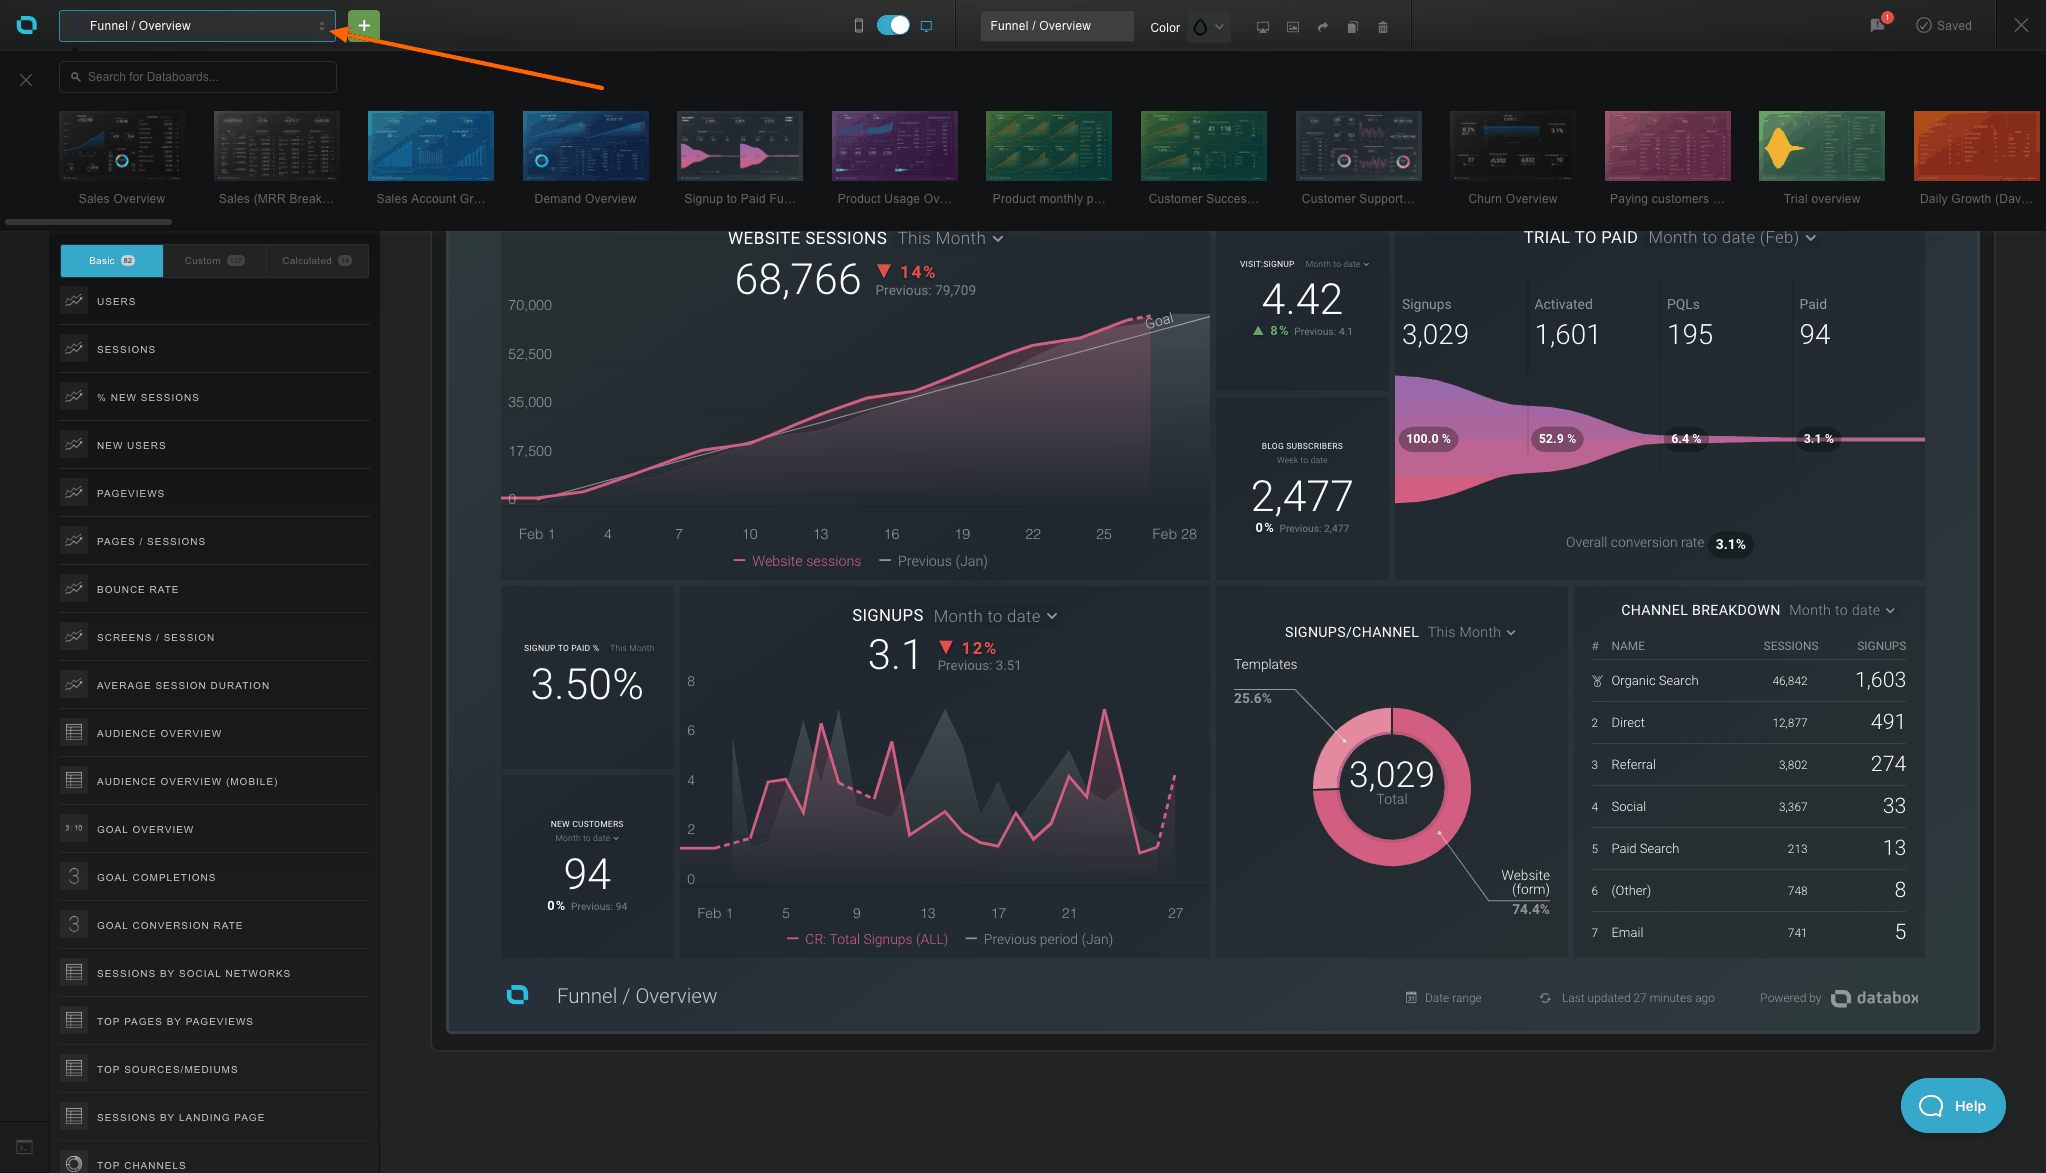Click the present on screen icon
The width and height of the screenshot is (2046, 1173).
(x=1263, y=27)
